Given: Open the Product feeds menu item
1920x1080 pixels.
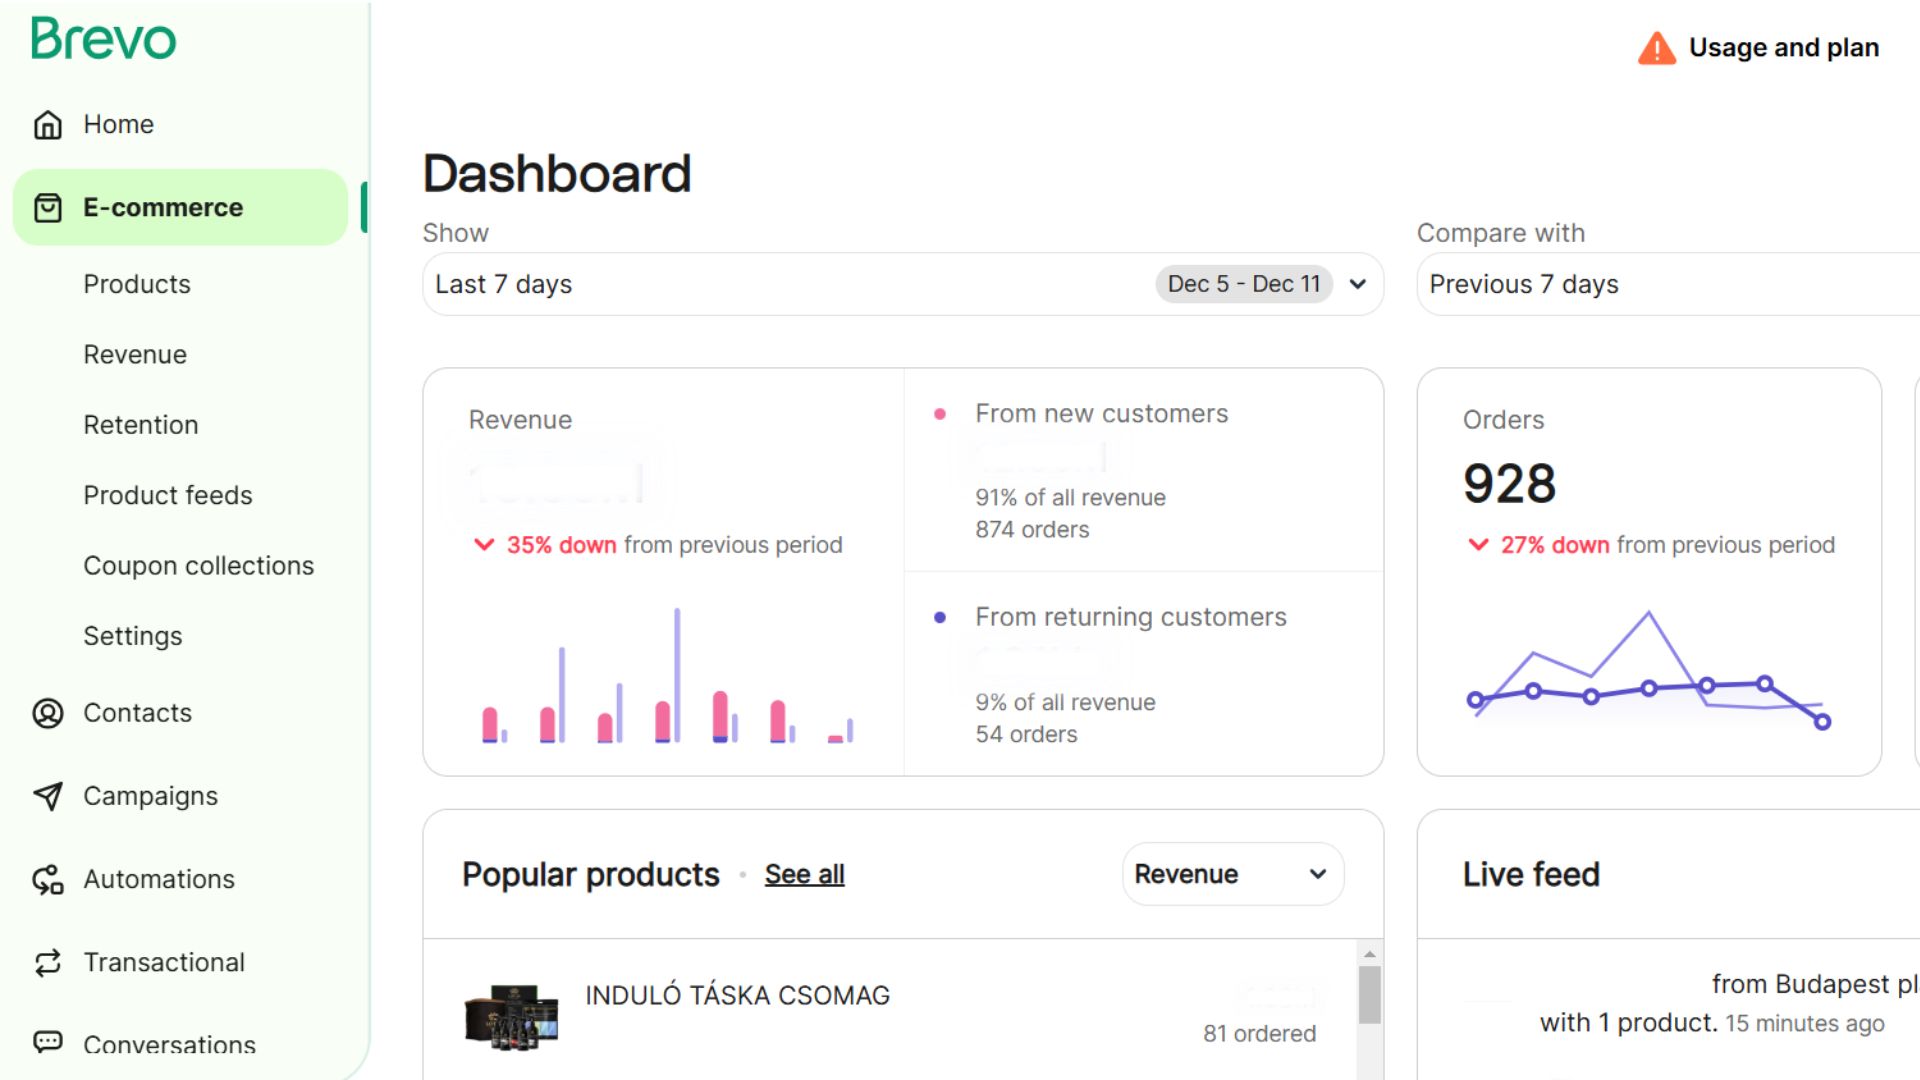Looking at the screenshot, I should (x=168, y=495).
